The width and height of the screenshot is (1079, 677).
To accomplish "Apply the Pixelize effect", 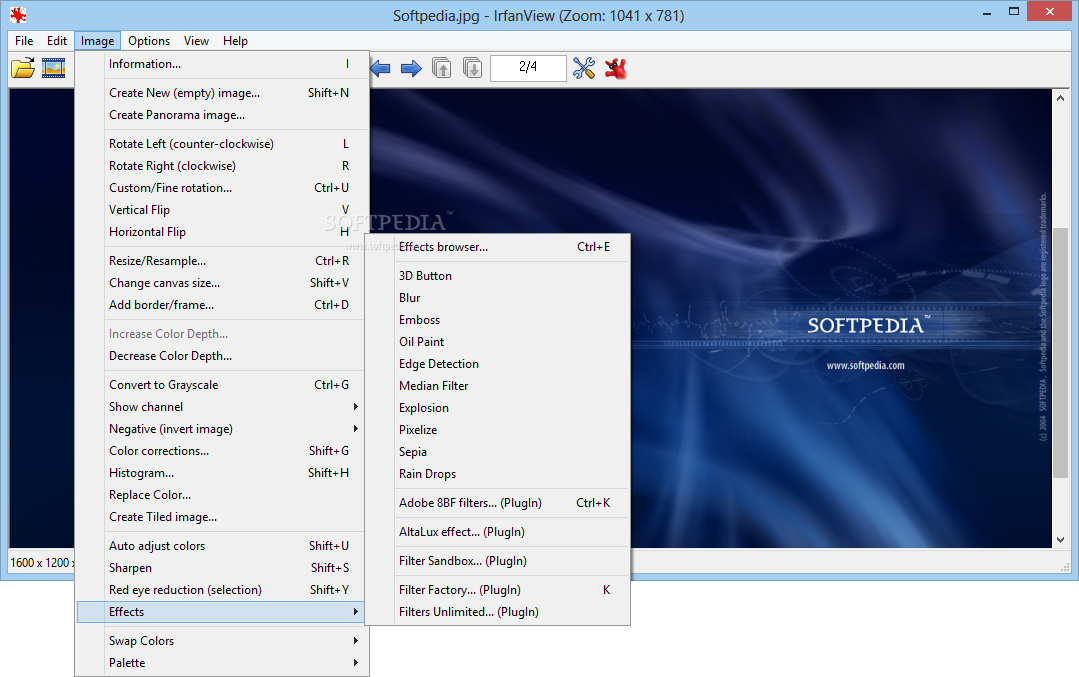I will 497,430.
